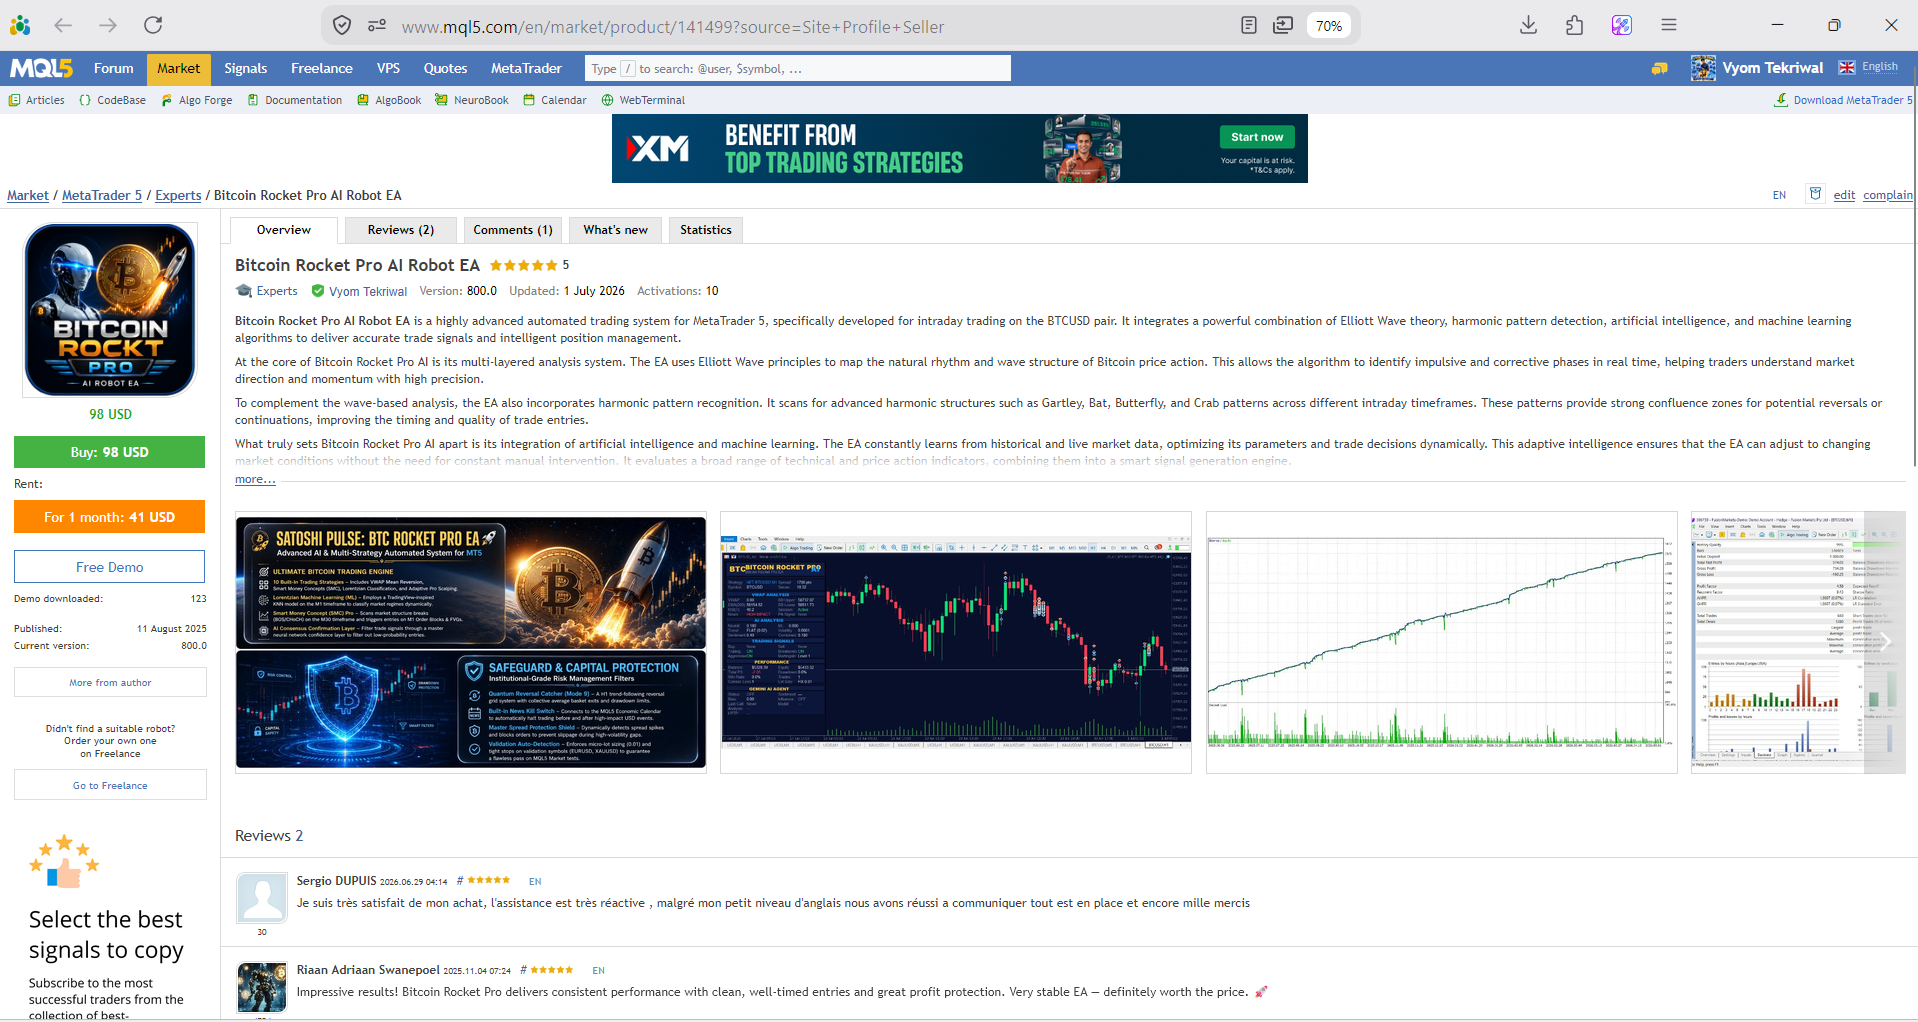Click Start now on XM banner
Screen dimensions: 1918x1022
click(x=1257, y=137)
